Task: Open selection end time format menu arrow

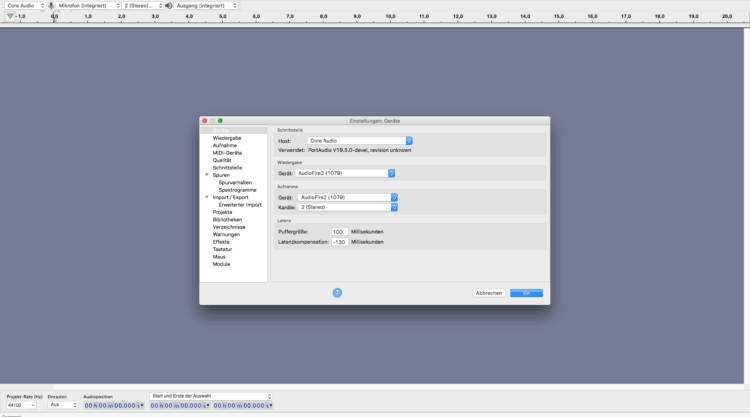Action: [x=271, y=406]
